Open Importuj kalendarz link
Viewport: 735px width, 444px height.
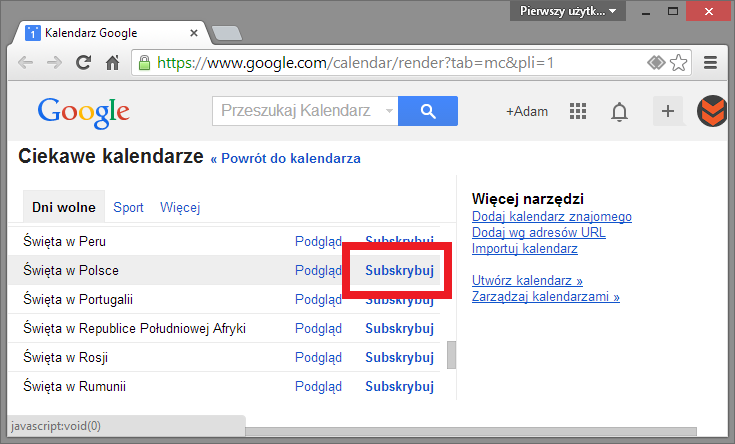(x=525, y=248)
